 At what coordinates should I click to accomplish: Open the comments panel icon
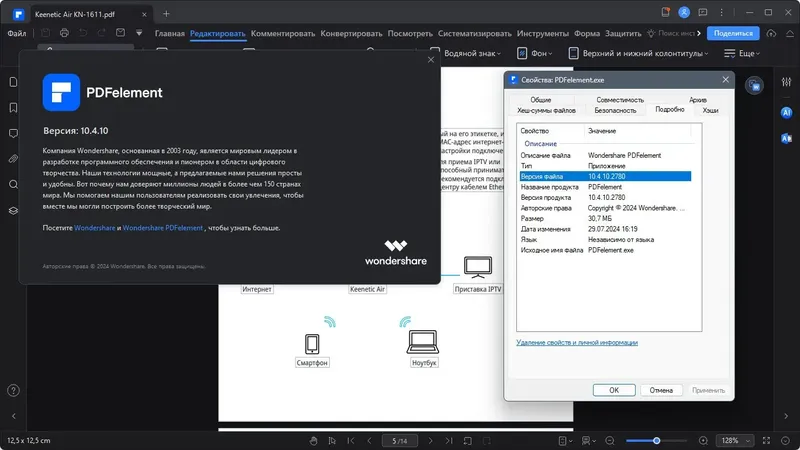13,133
